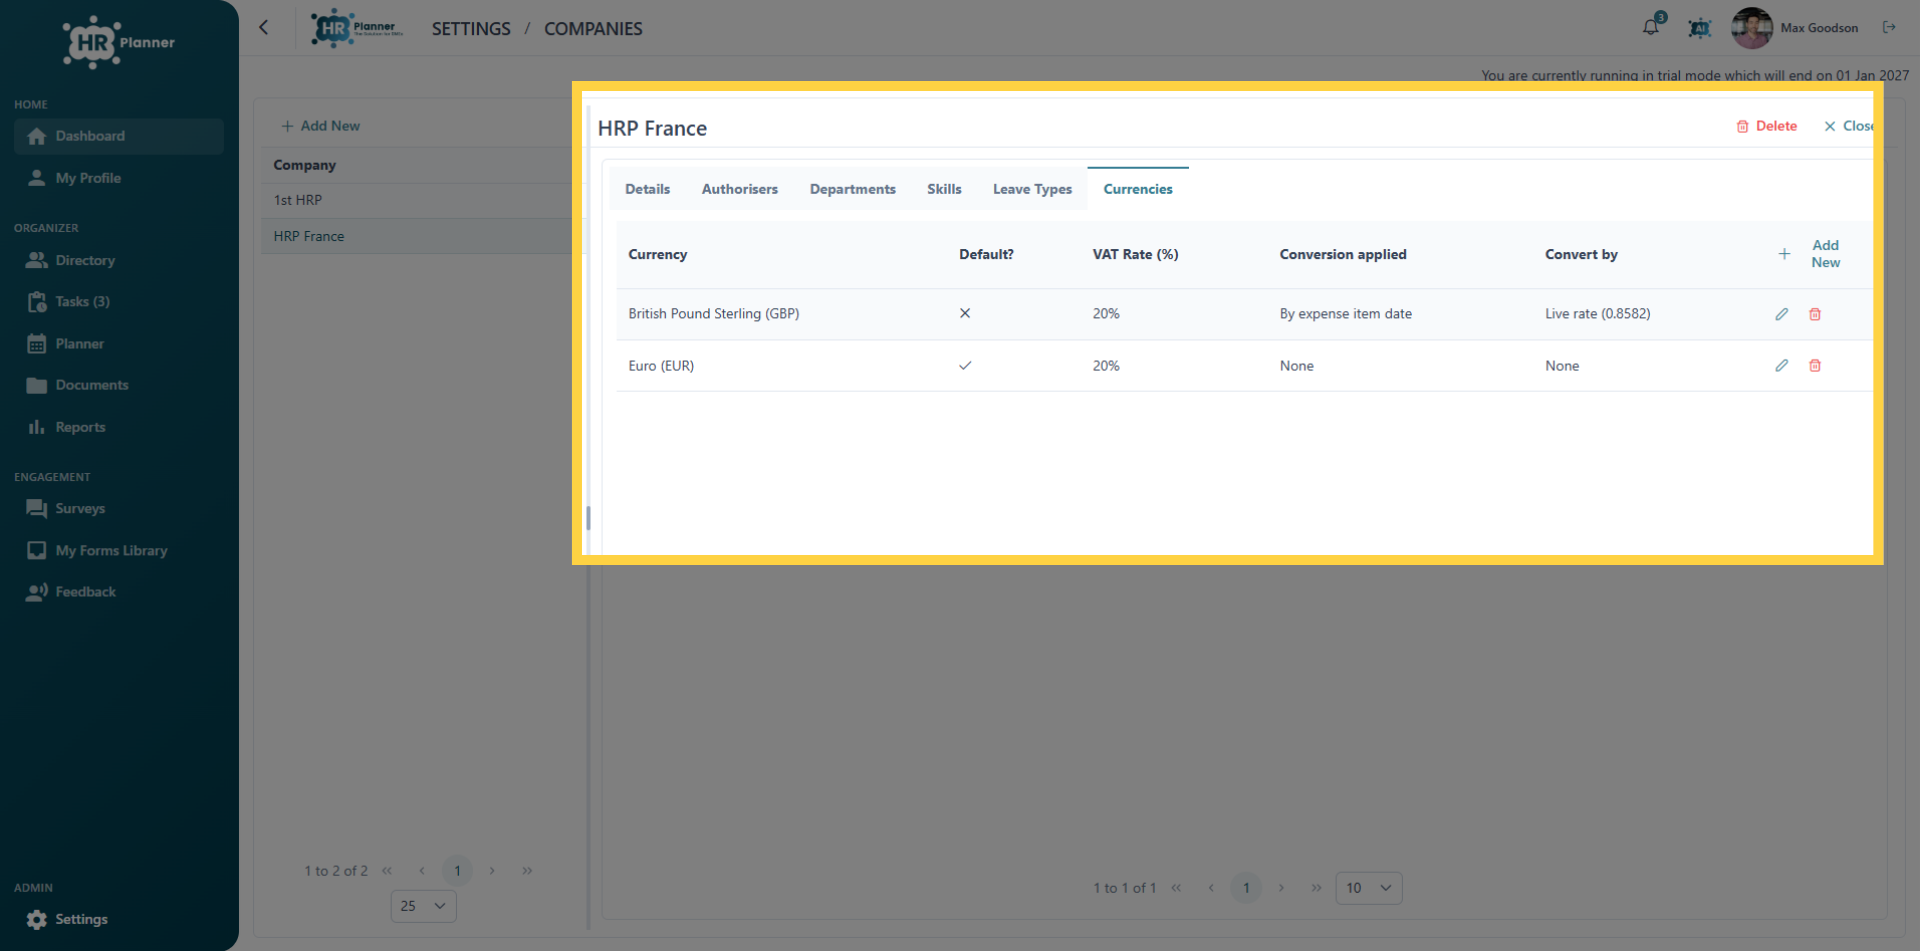Viewport: 1920px width, 951px height.
Task: Switch to the Details tab
Action: click(647, 189)
